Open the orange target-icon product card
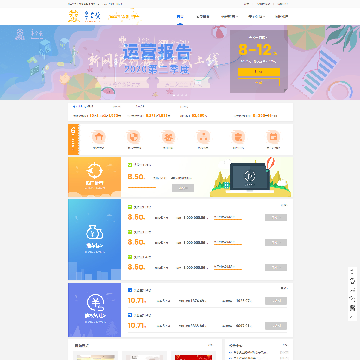This screenshot has width=360, height=360. pos(94,177)
